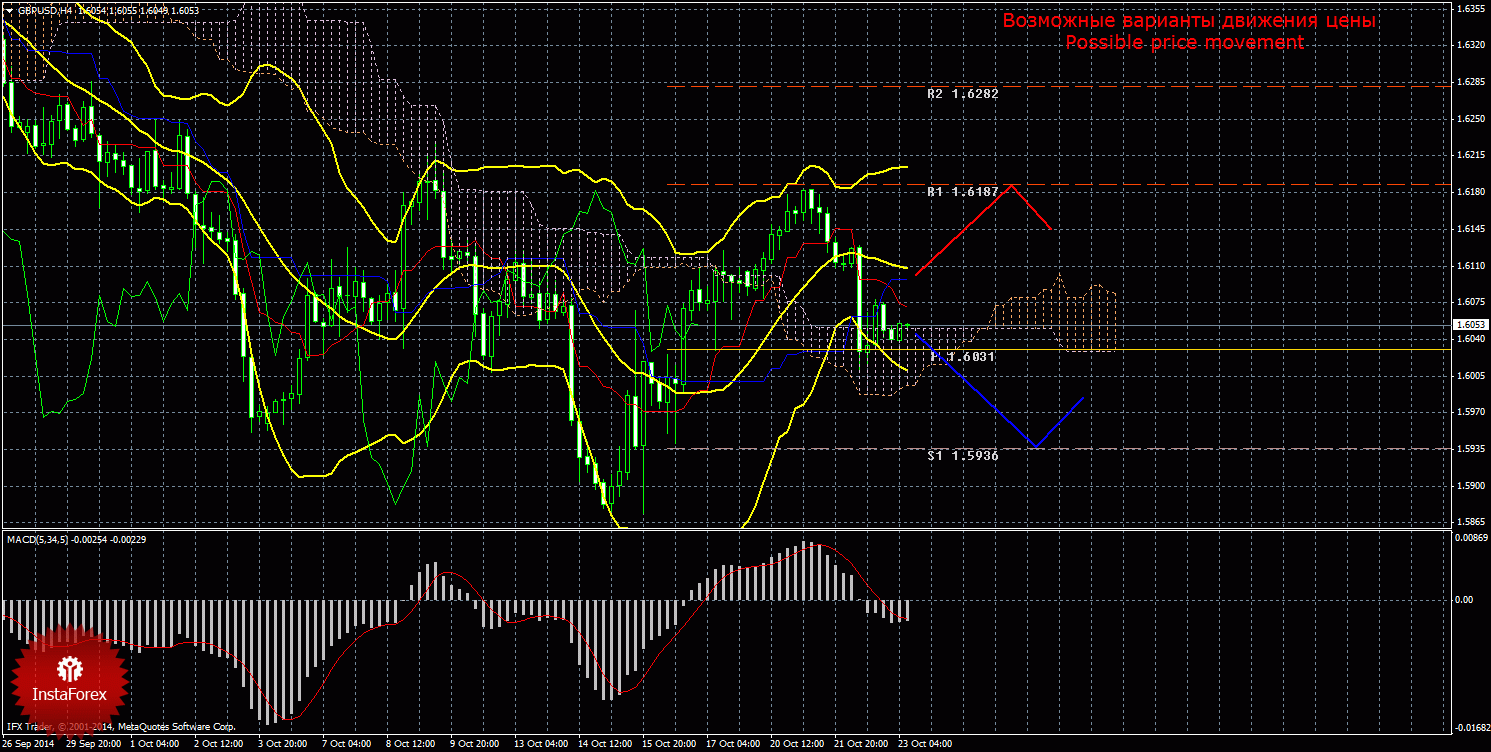Click the 1.6005 price axis label
Screen dimensions: 1491x752
(1470, 376)
